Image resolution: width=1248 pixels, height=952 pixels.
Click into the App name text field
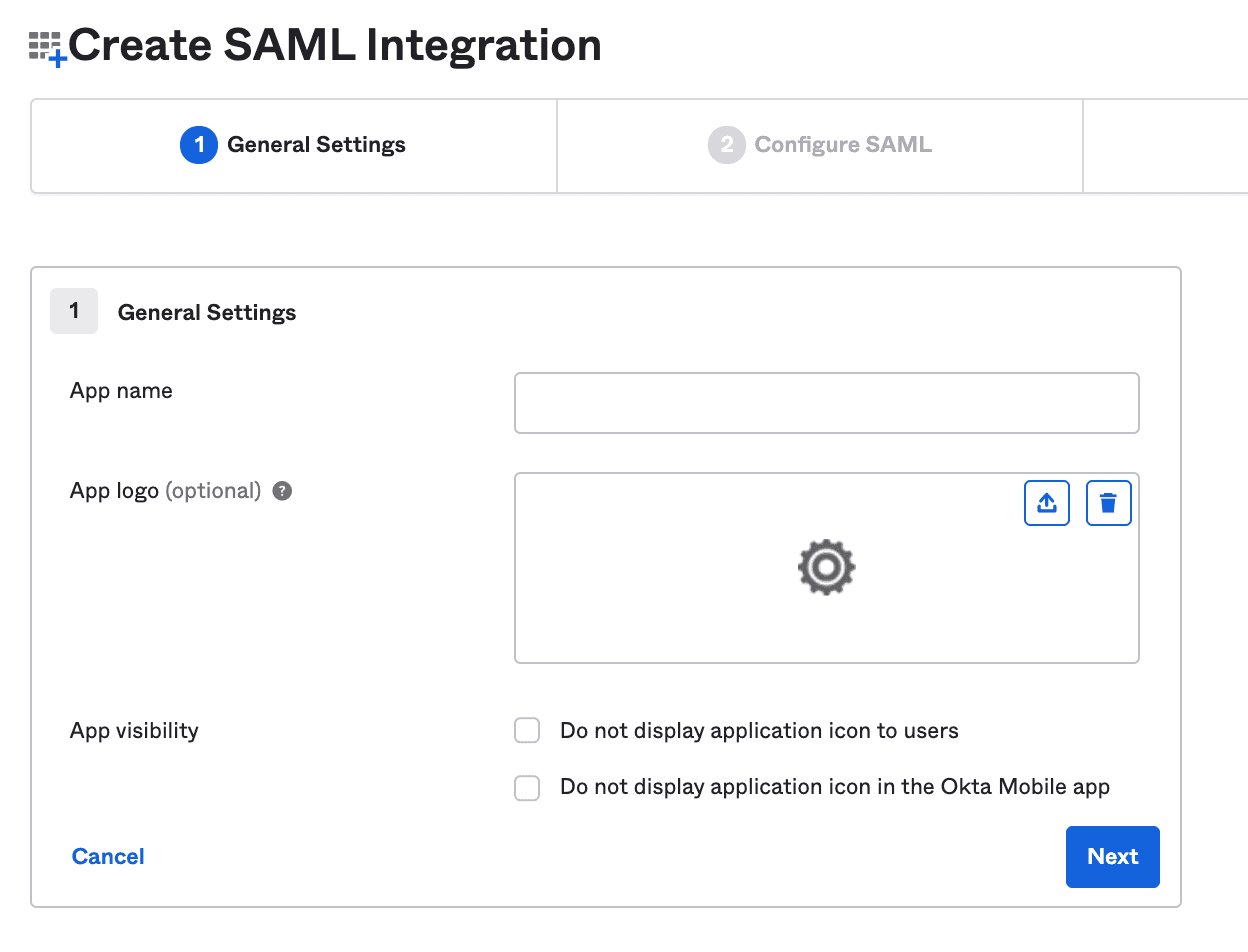coord(826,402)
